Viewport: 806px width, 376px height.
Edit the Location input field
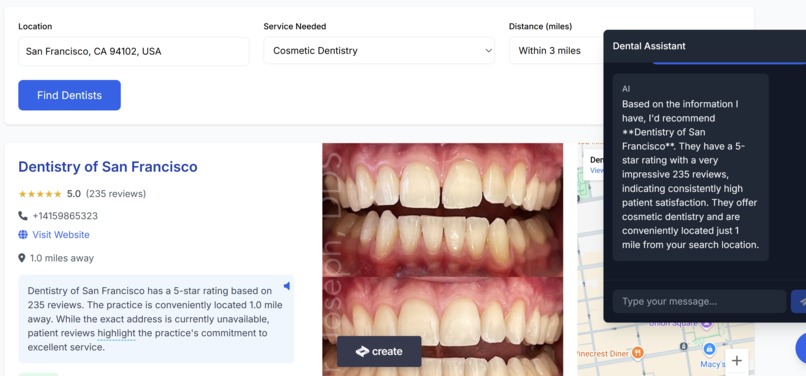tap(134, 51)
